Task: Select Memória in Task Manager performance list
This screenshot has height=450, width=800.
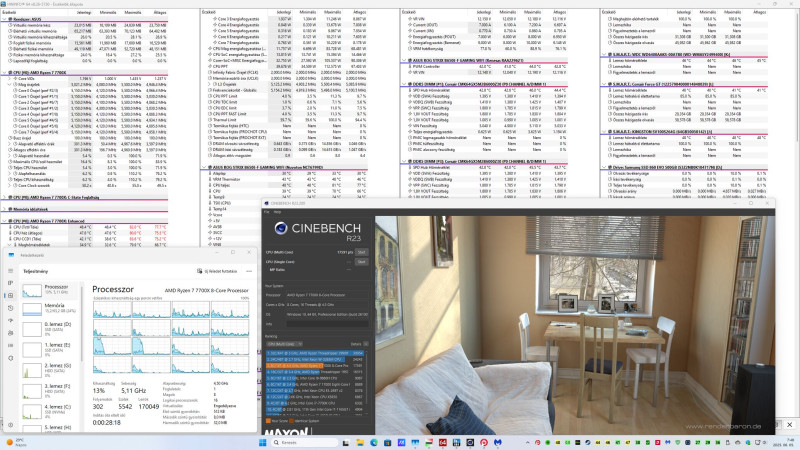Action: click(49, 308)
